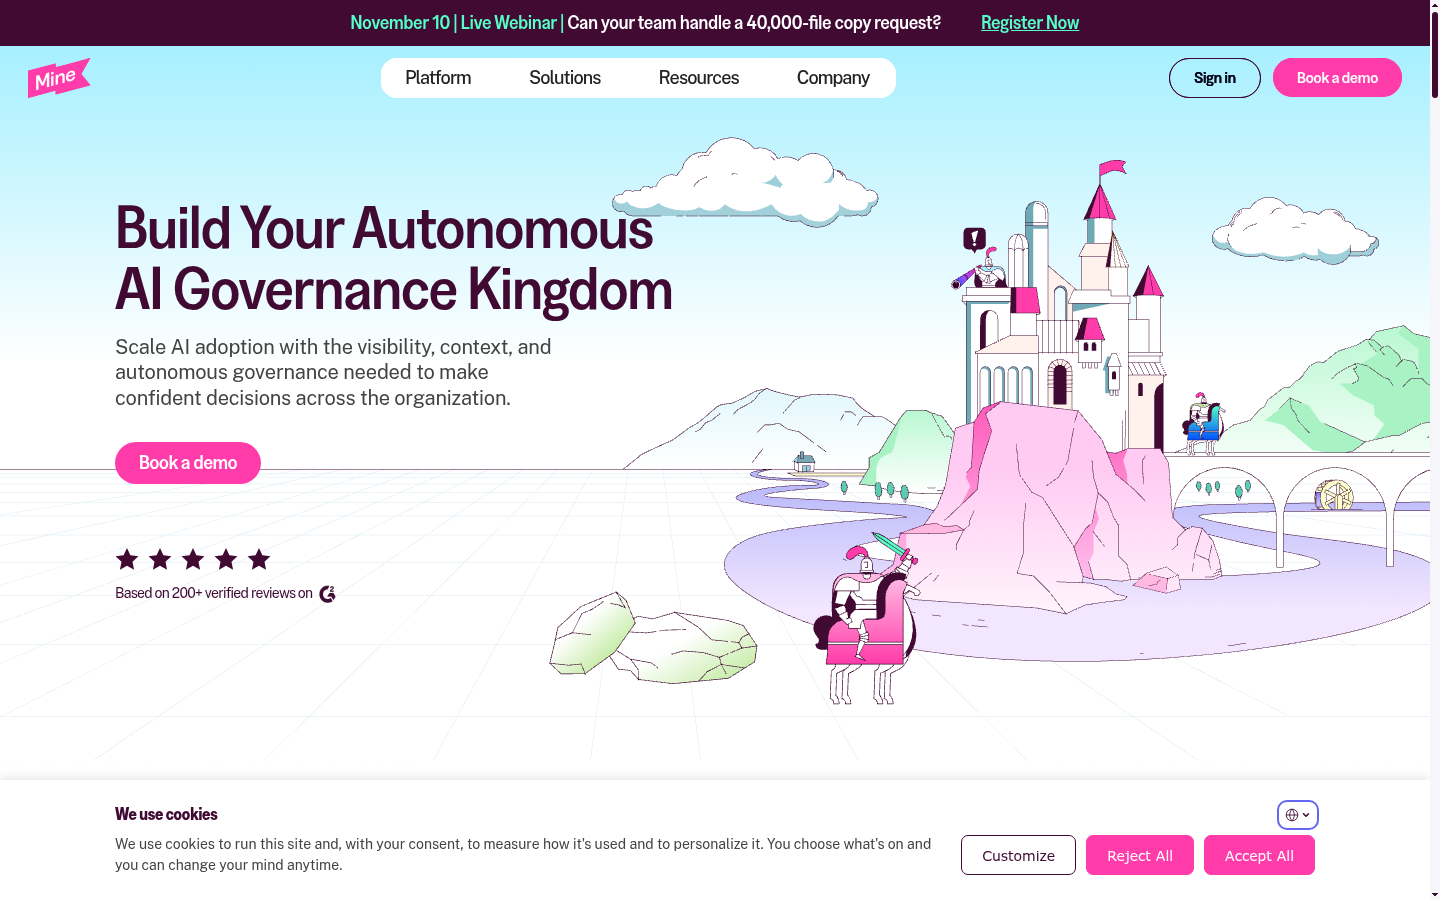Click the scrollbar down arrow
This screenshot has height=900, width=1440.
coord(1435,893)
